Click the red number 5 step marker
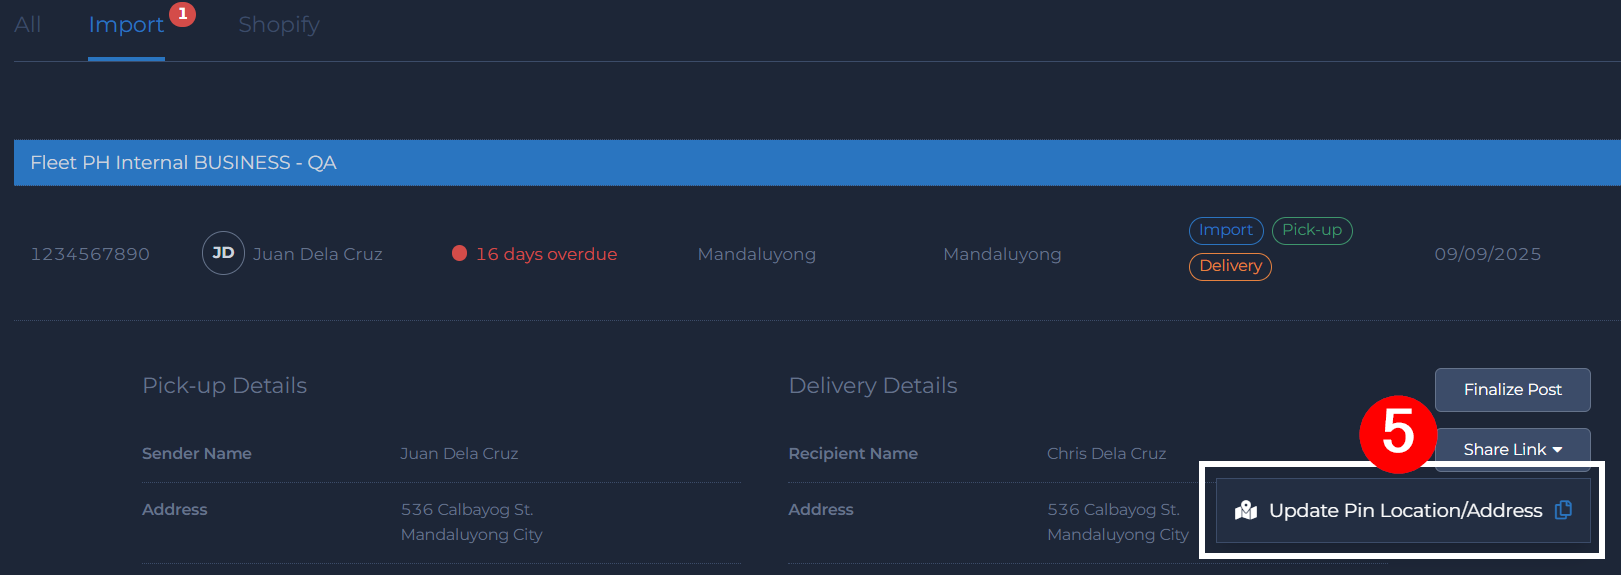 click(1398, 434)
